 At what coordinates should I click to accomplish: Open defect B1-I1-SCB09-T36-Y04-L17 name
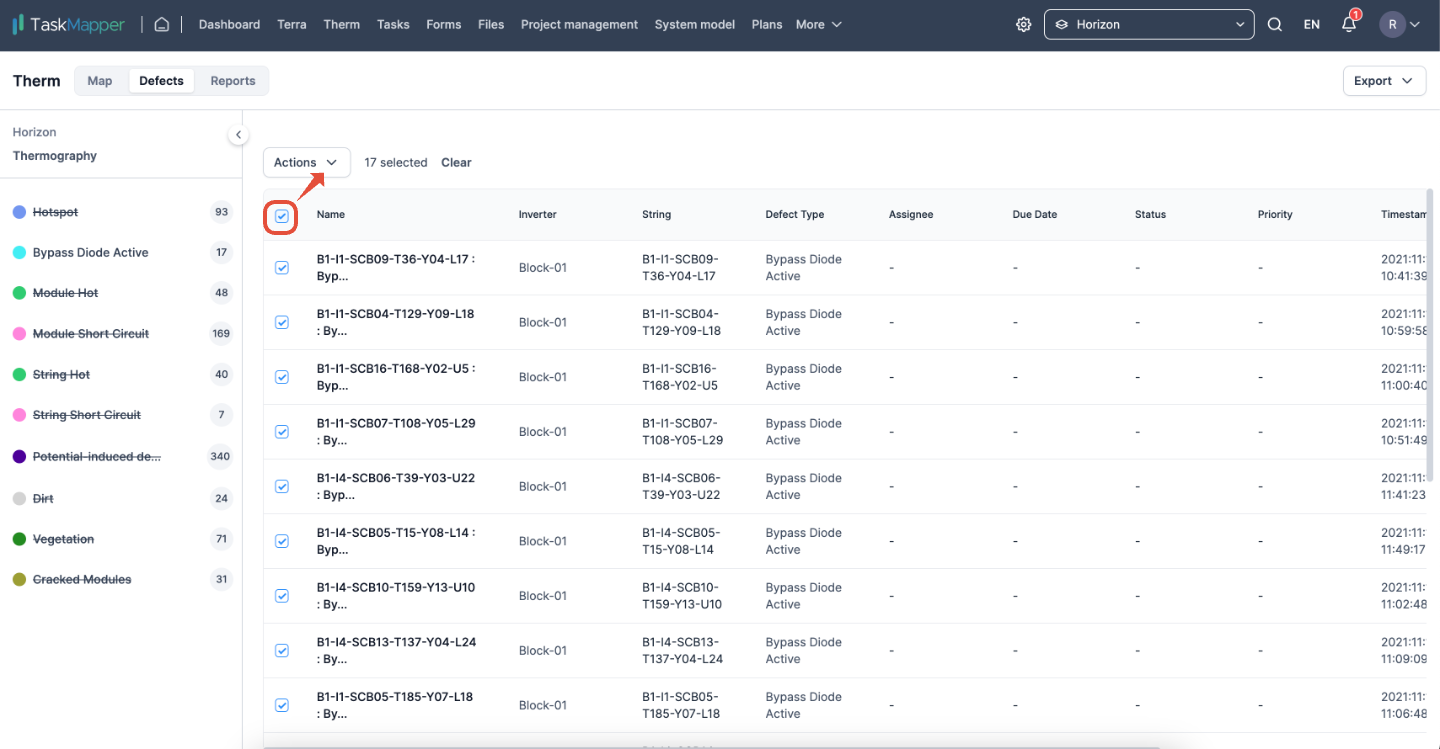396,267
